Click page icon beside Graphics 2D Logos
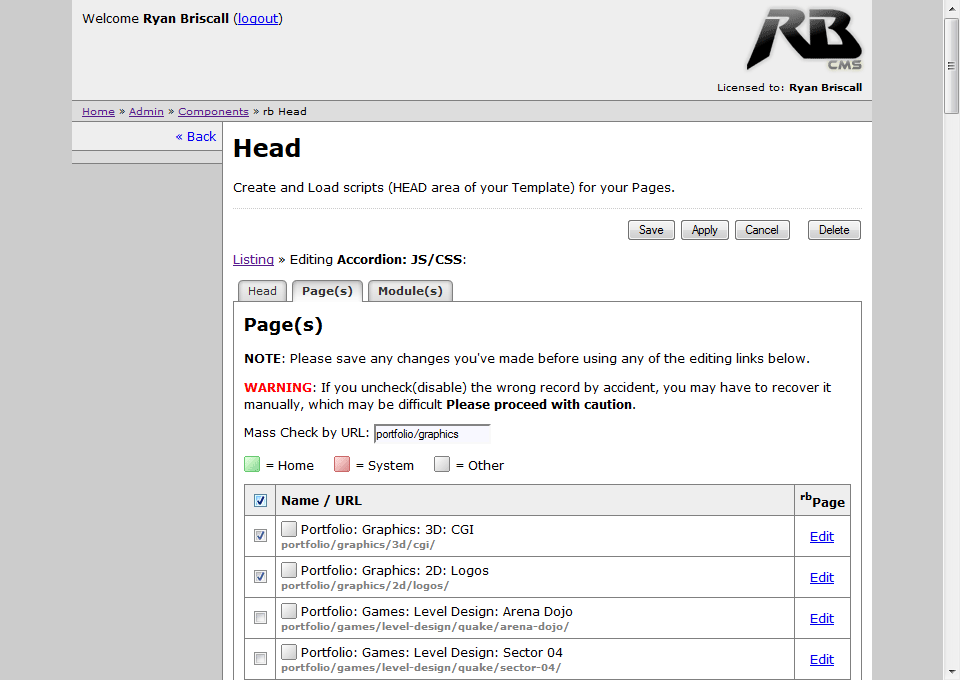This screenshot has height=680, width=960. [289, 569]
